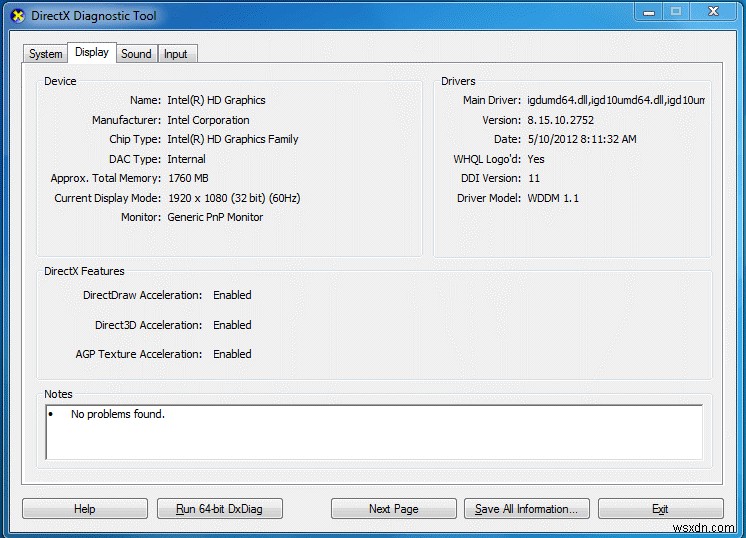The width and height of the screenshot is (746, 538).
Task: Click the WHQL Logo'd 'Yes' value
Action: click(536, 159)
